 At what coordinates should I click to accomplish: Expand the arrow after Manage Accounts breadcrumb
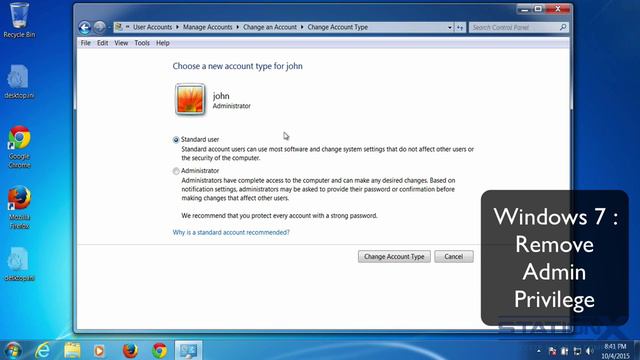pyautogui.click(x=238, y=27)
